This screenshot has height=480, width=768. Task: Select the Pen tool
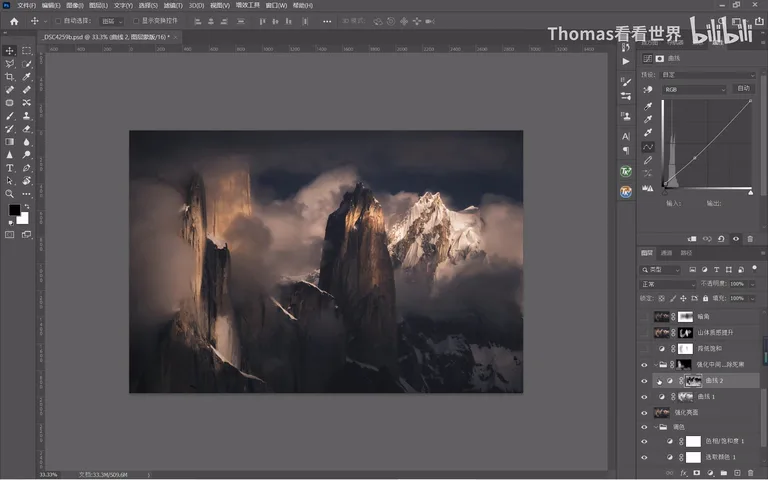pos(26,168)
